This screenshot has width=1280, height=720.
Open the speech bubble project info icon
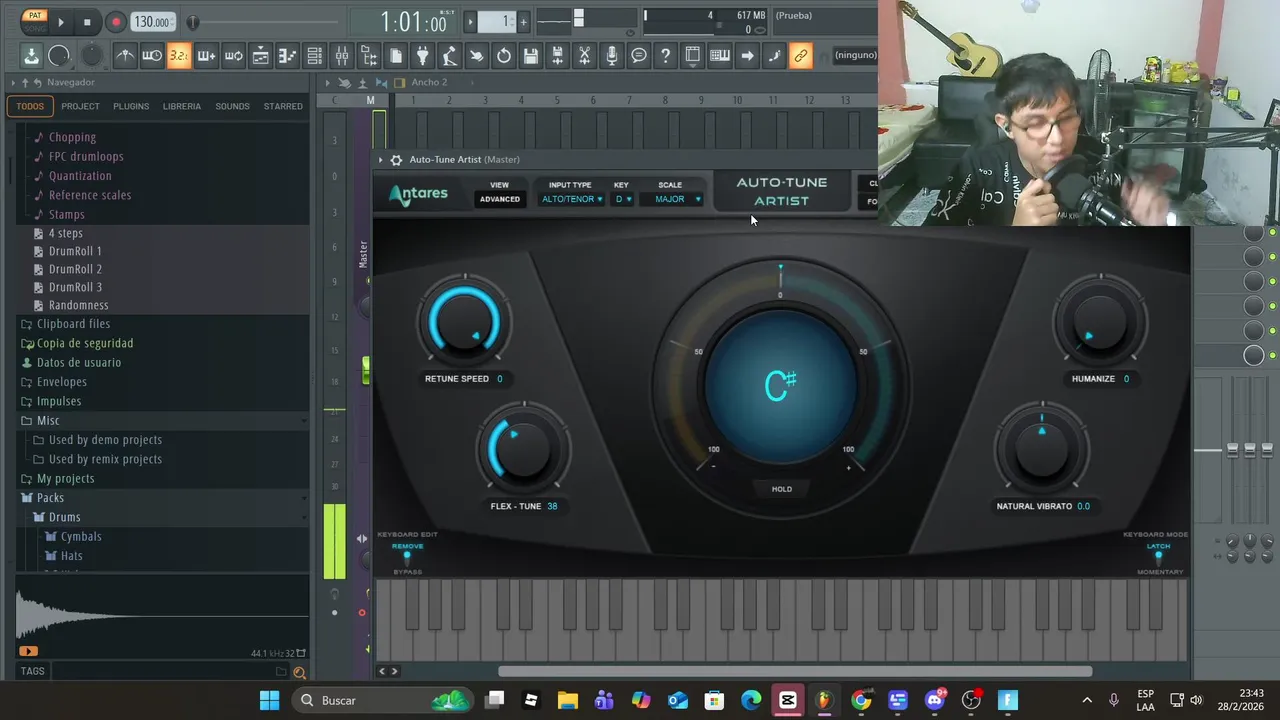(x=639, y=56)
